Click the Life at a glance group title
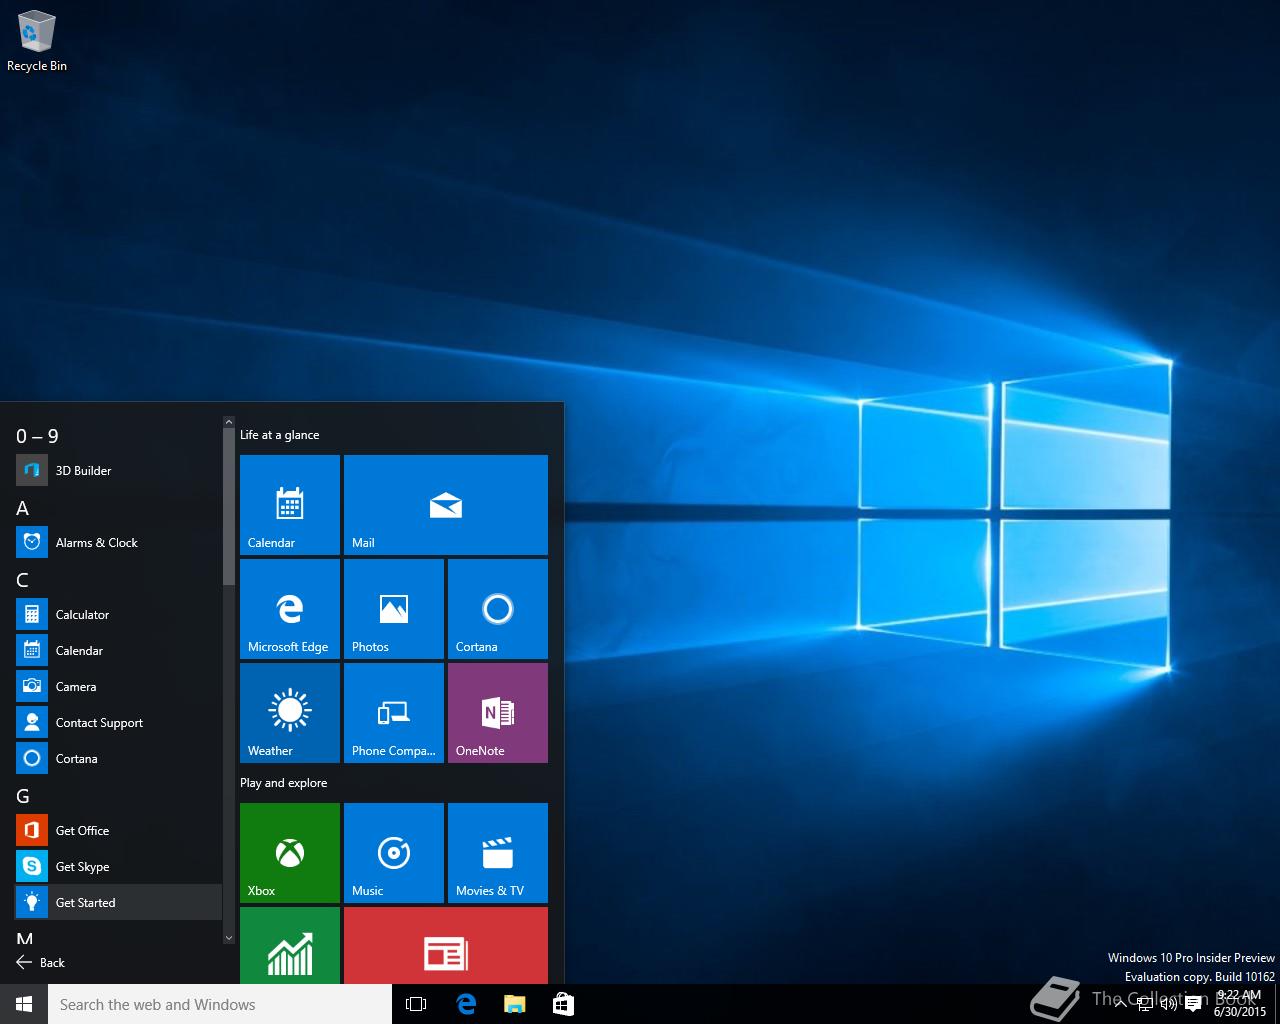 point(280,435)
